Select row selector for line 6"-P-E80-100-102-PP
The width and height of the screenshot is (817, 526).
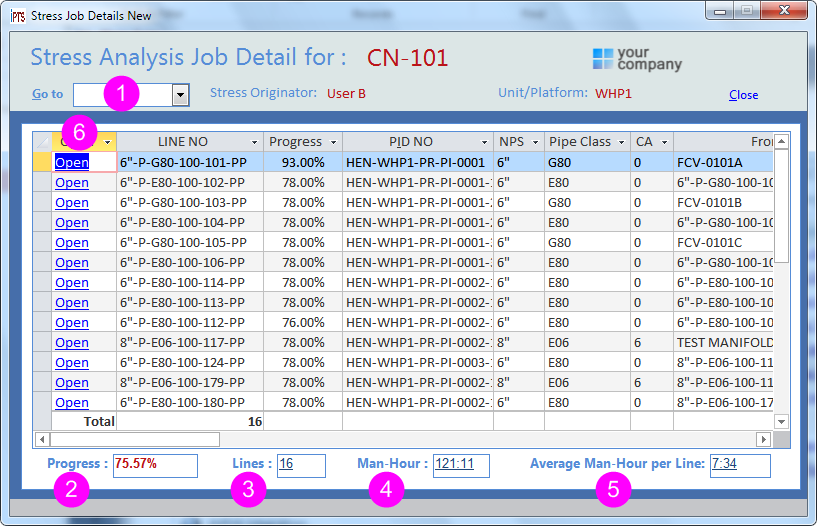42,183
